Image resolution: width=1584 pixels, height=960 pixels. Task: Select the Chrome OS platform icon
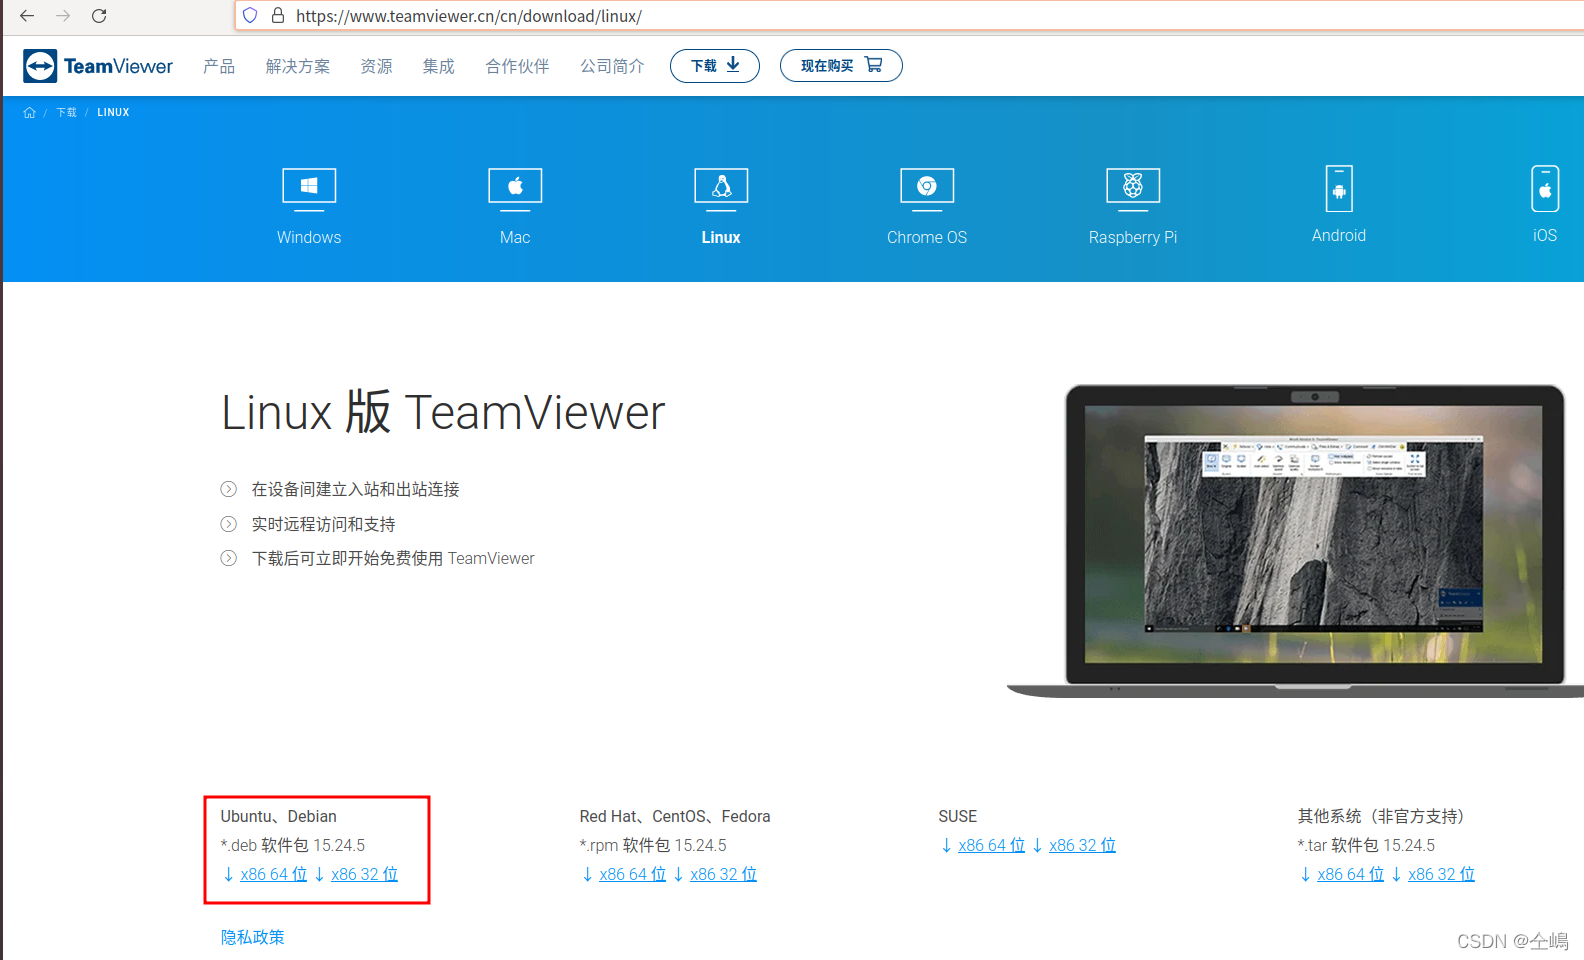pyautogui.click(x=927, y=189)
